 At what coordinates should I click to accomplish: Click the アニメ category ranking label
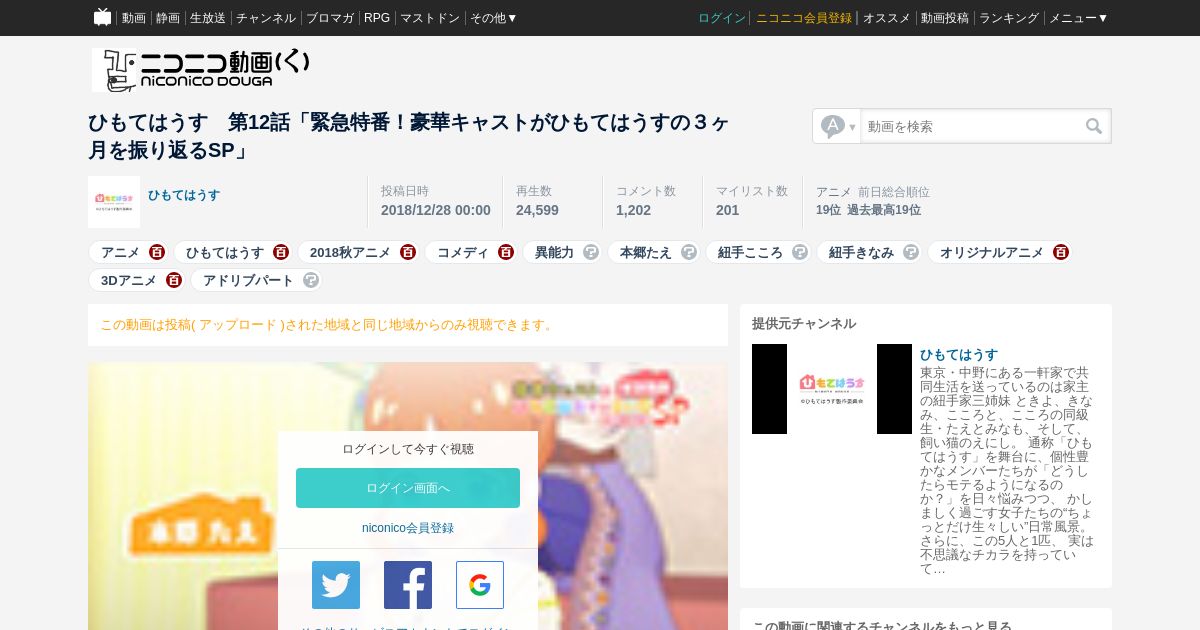point(834,192)
